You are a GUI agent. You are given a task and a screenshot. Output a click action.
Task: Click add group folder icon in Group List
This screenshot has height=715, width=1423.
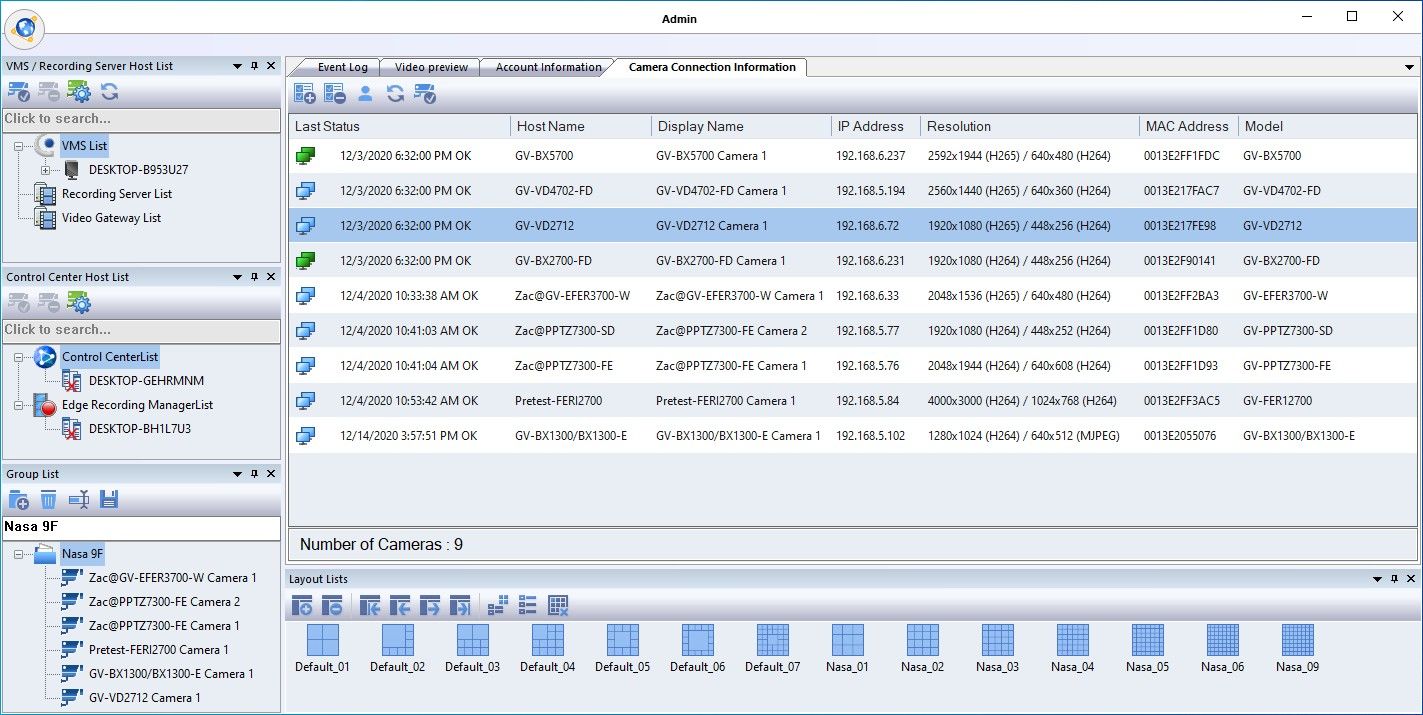point(18,500)
